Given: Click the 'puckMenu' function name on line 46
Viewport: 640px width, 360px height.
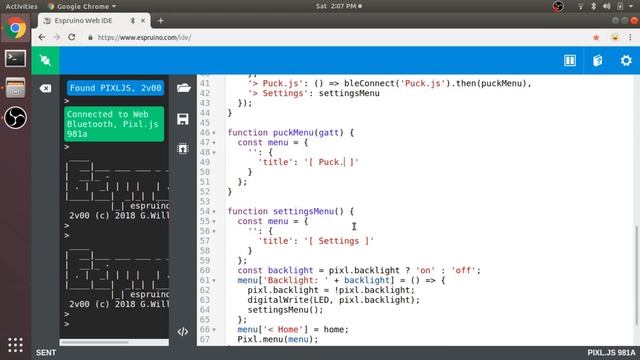Looking at the screenshot, I should point(293,133).
